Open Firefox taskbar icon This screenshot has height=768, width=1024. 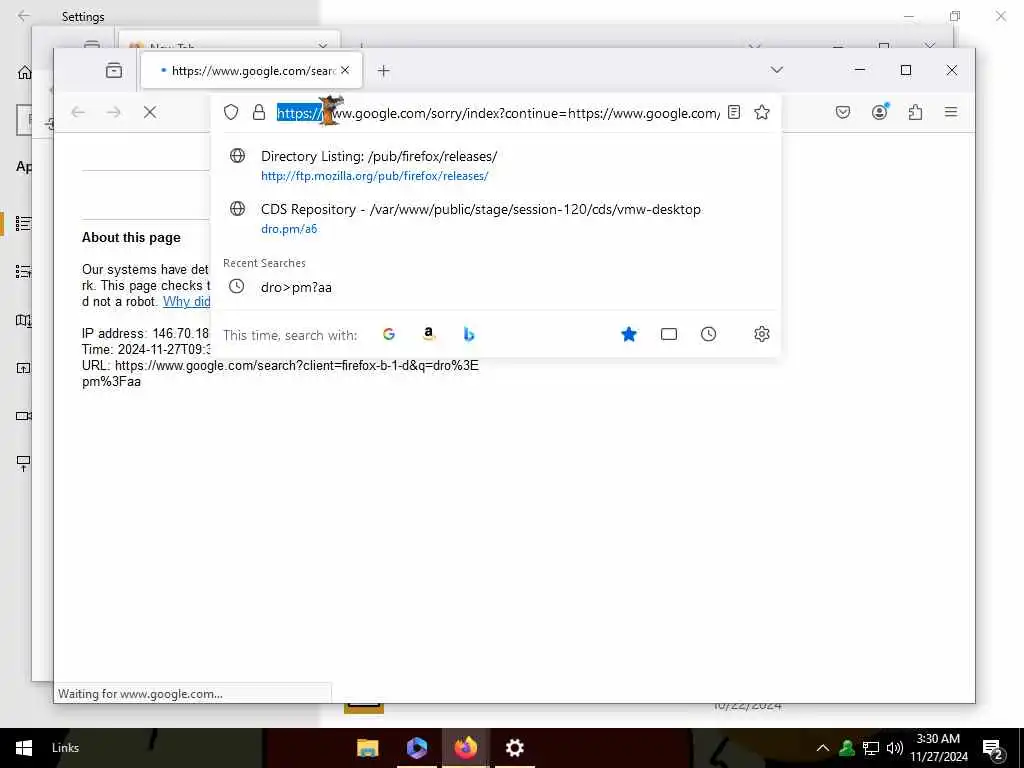tap(466, 748)
